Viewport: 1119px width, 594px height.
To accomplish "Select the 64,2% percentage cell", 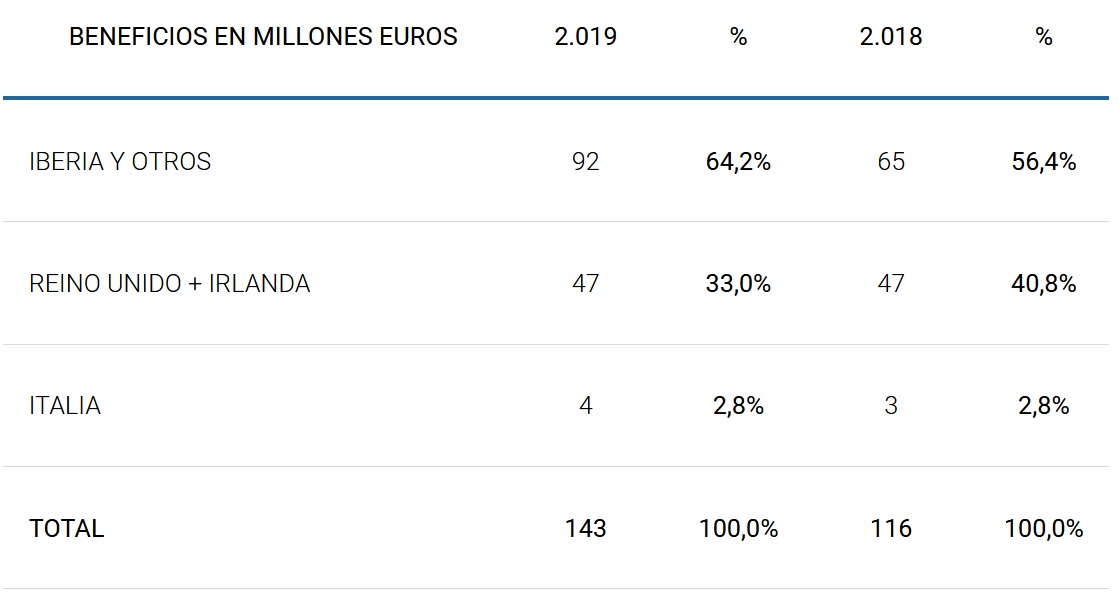I will pyautogui.click(x=738, y=162).
